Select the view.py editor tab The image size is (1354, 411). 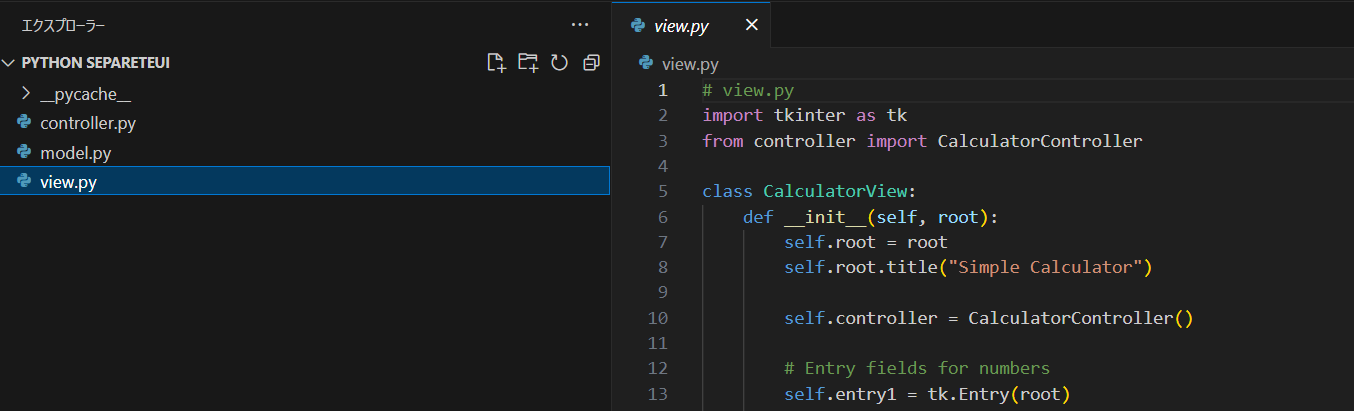click(691, 26)
